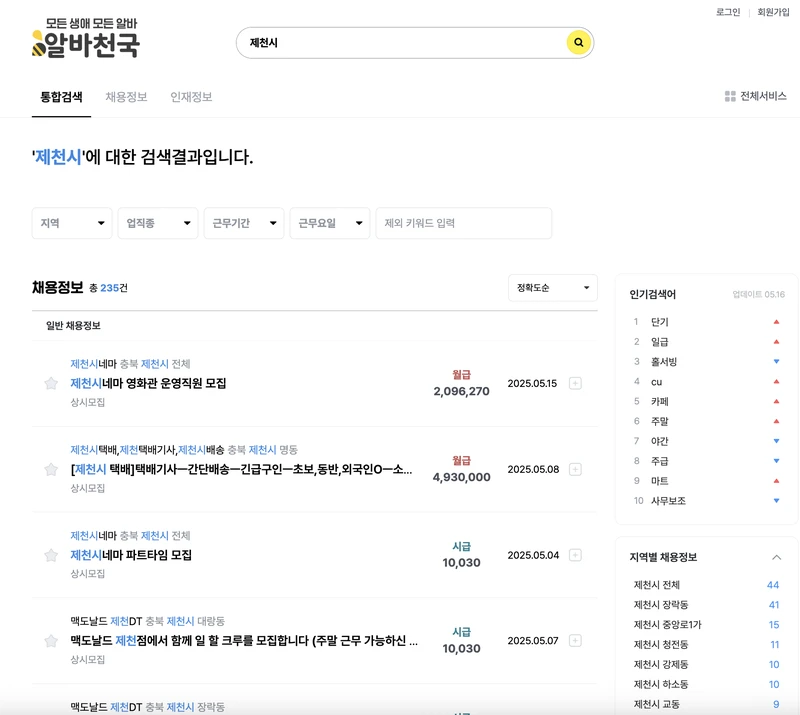800x715 pixels.
Task: Favorite the 제천시네마 파트타임 모집 star
Action: (x=51, y=555)
